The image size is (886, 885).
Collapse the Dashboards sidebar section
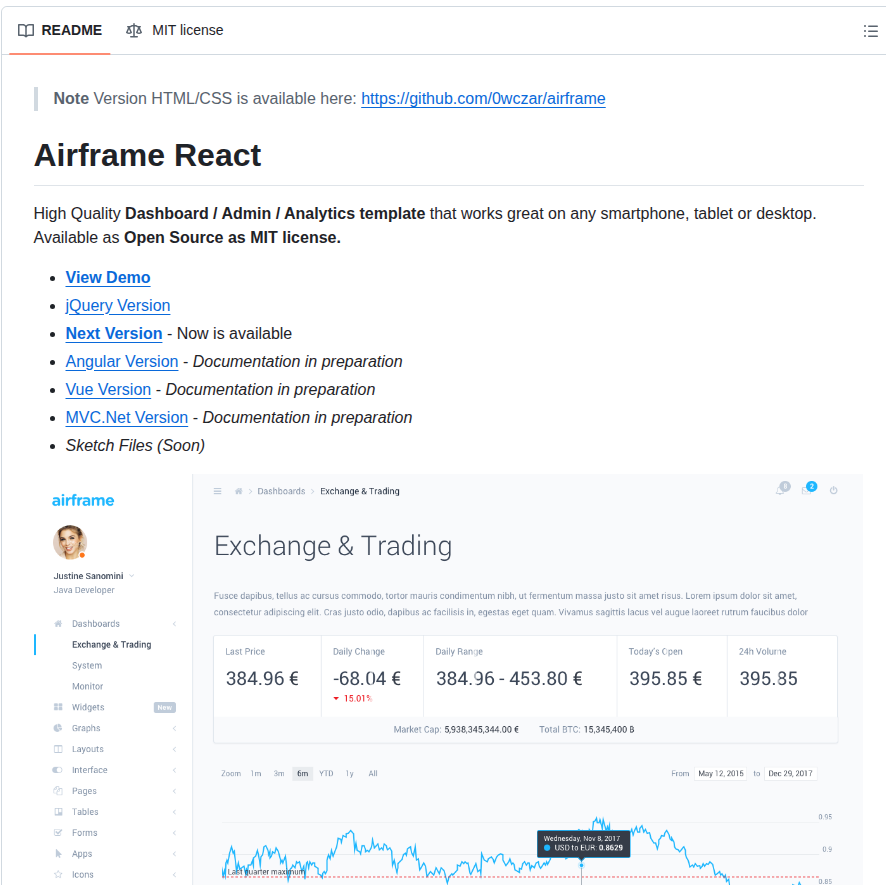click(174, 624)
